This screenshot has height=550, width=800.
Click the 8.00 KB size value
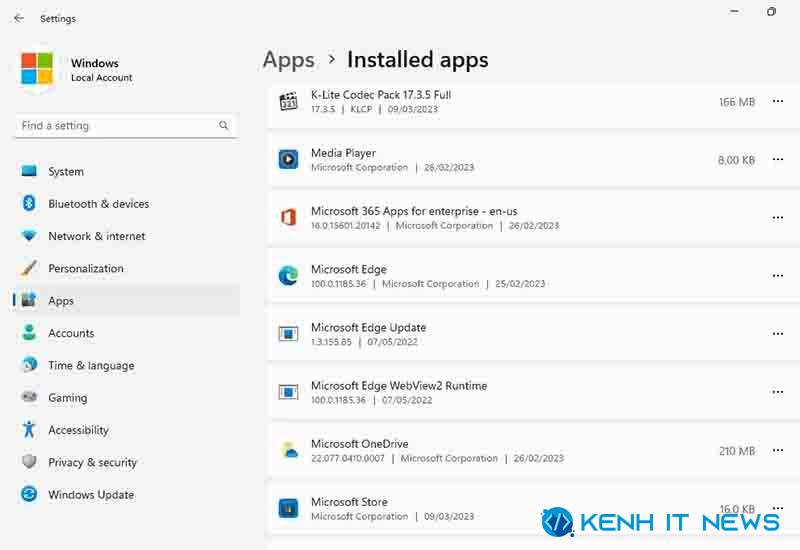click(x=736, y=160)
